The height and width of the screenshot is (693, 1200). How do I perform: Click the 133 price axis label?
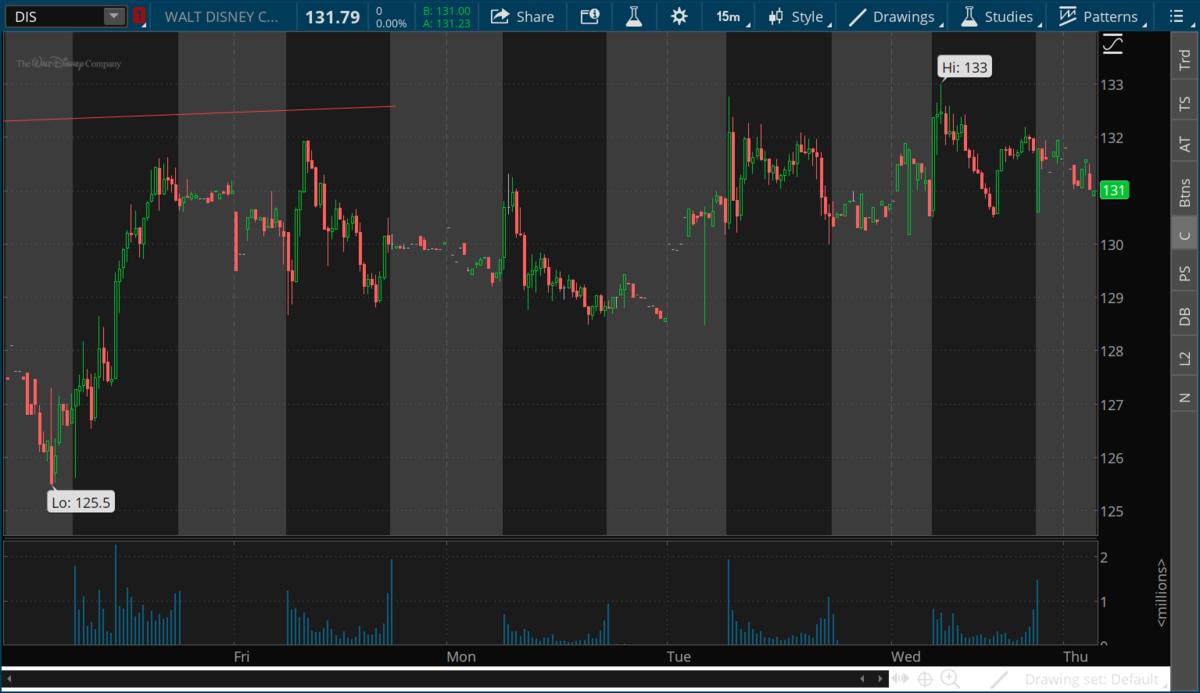pos(1113,85)
